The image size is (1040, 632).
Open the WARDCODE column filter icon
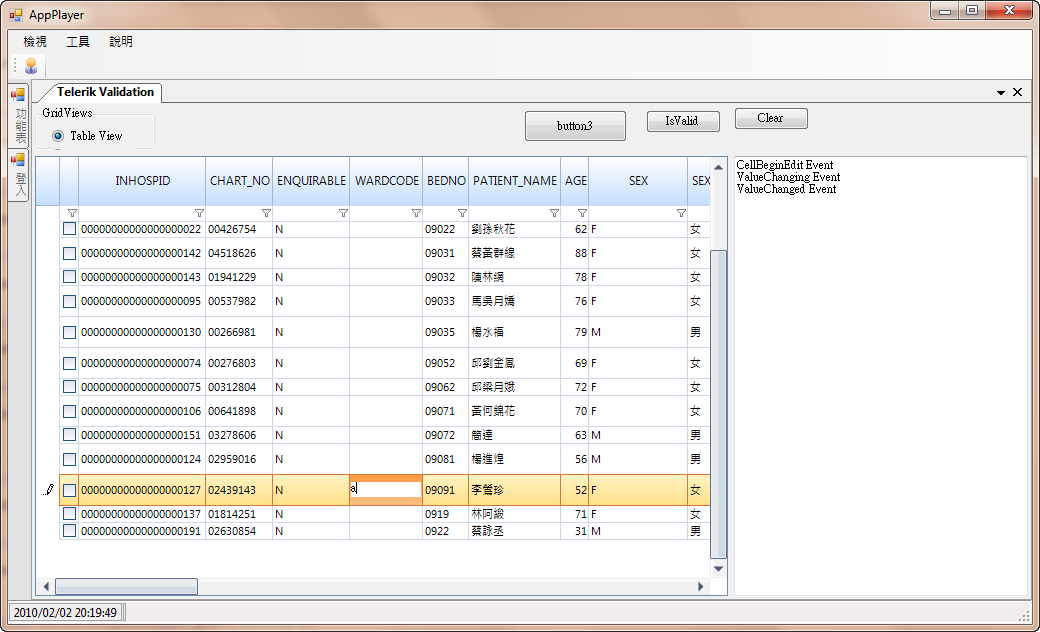coord(416,213)
